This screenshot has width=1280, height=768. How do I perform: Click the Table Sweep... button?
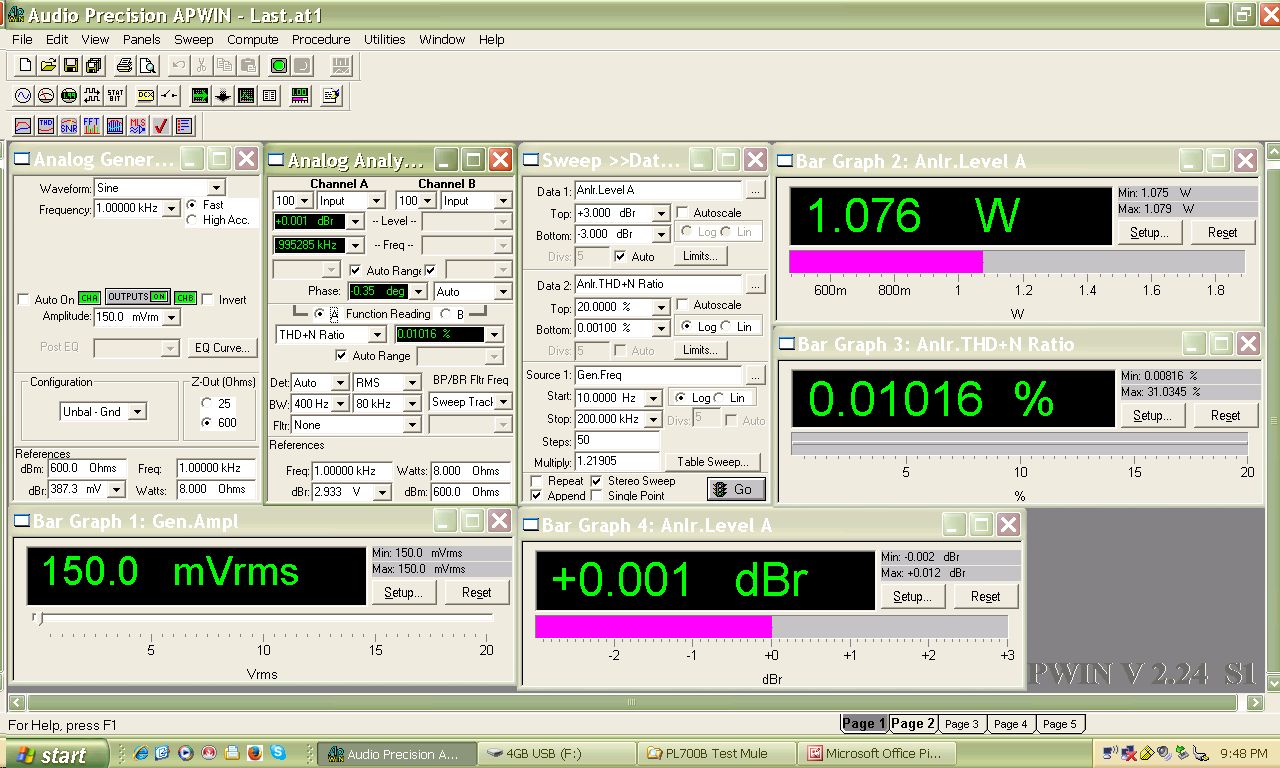713,462
